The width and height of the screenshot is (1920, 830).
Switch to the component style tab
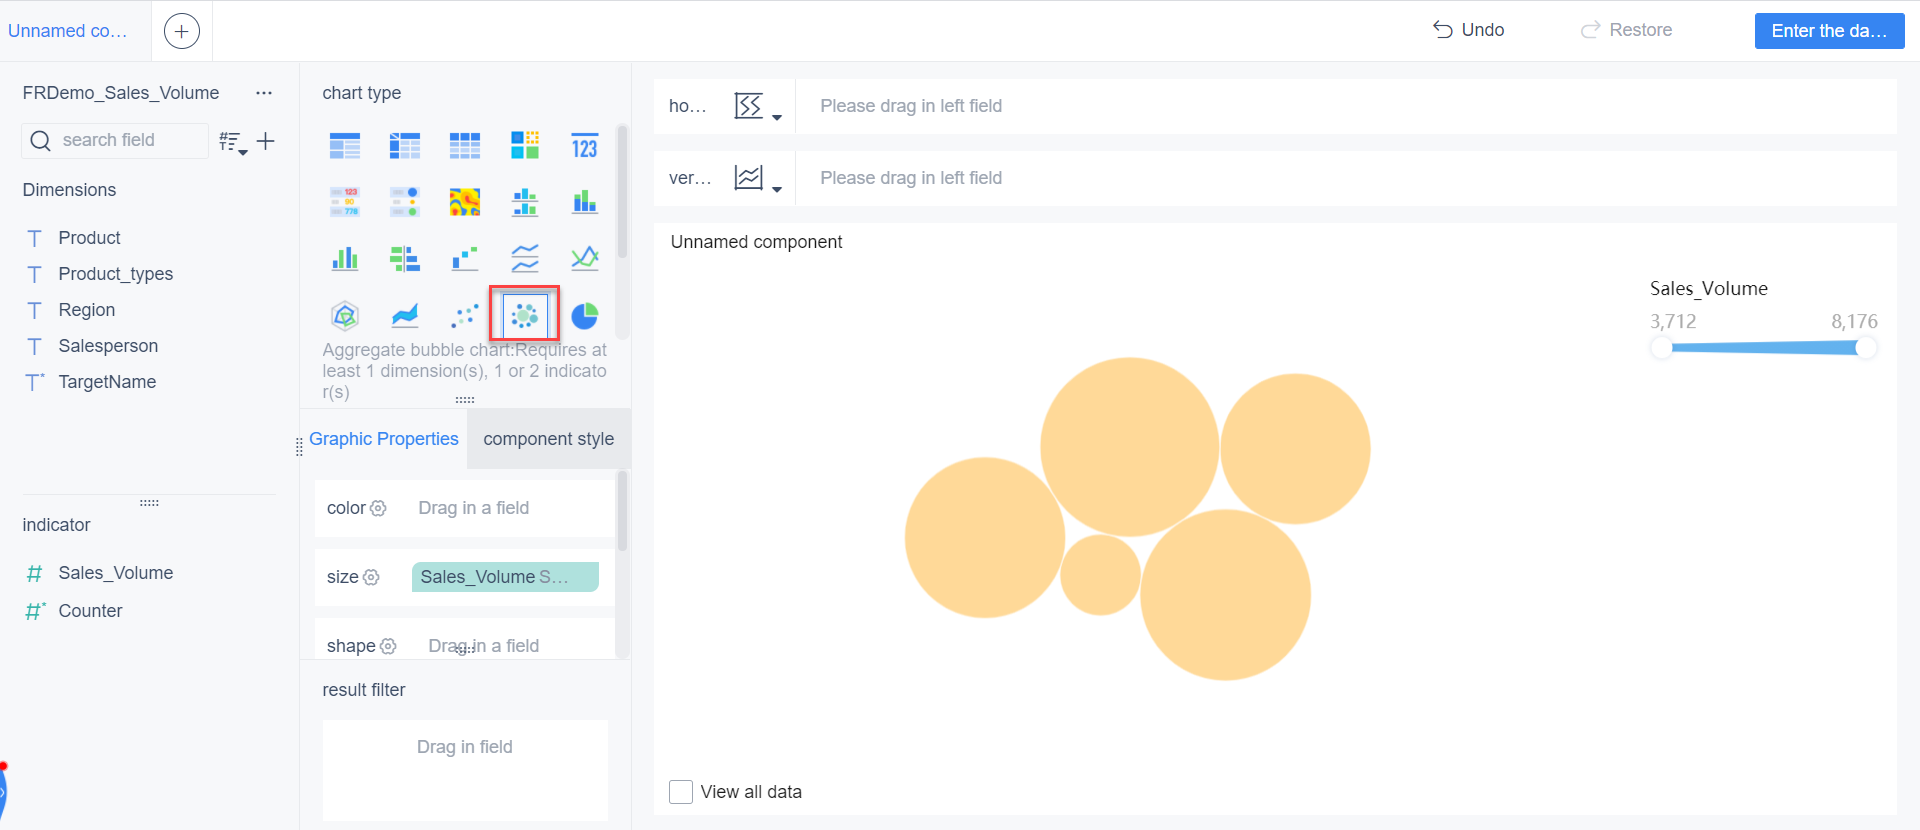pyautogui.click(x=549, y=439)
